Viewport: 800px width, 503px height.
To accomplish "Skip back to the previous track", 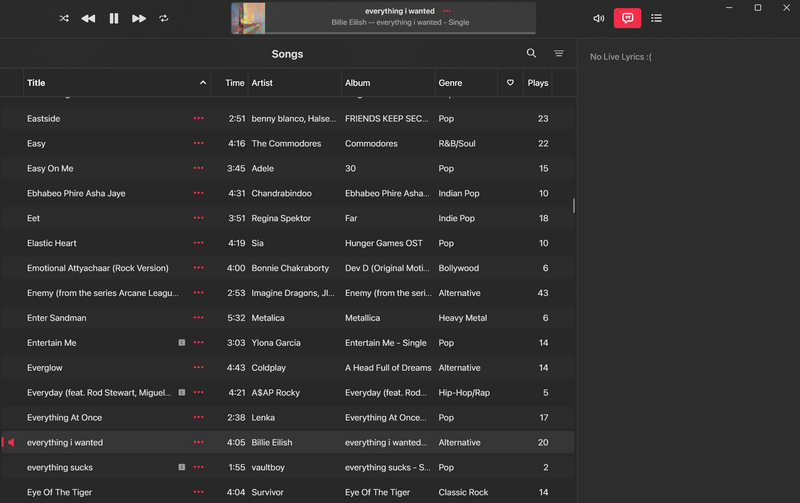I will 88,18.
